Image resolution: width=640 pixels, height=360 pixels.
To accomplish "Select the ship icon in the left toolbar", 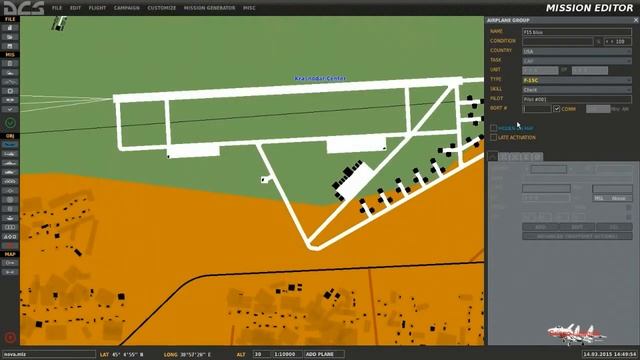I will pyautogui.click(x=10, y=163).
